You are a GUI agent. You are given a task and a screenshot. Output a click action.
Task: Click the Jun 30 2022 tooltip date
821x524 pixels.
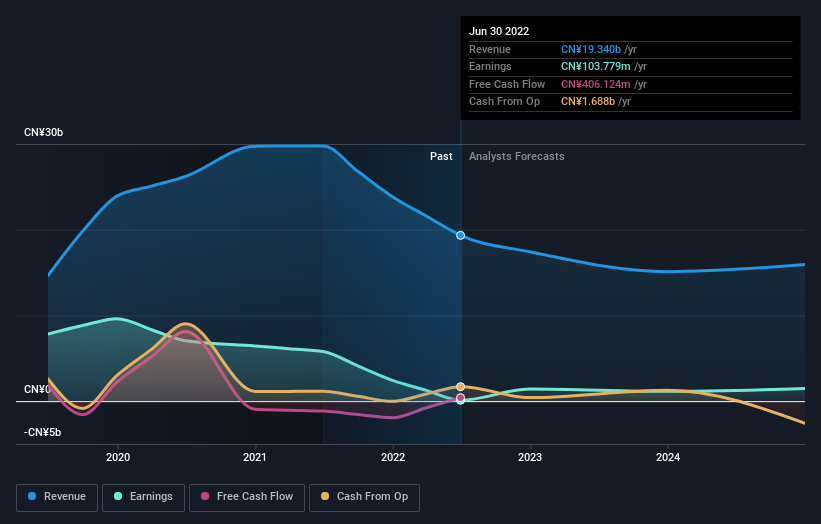[499, 31]
